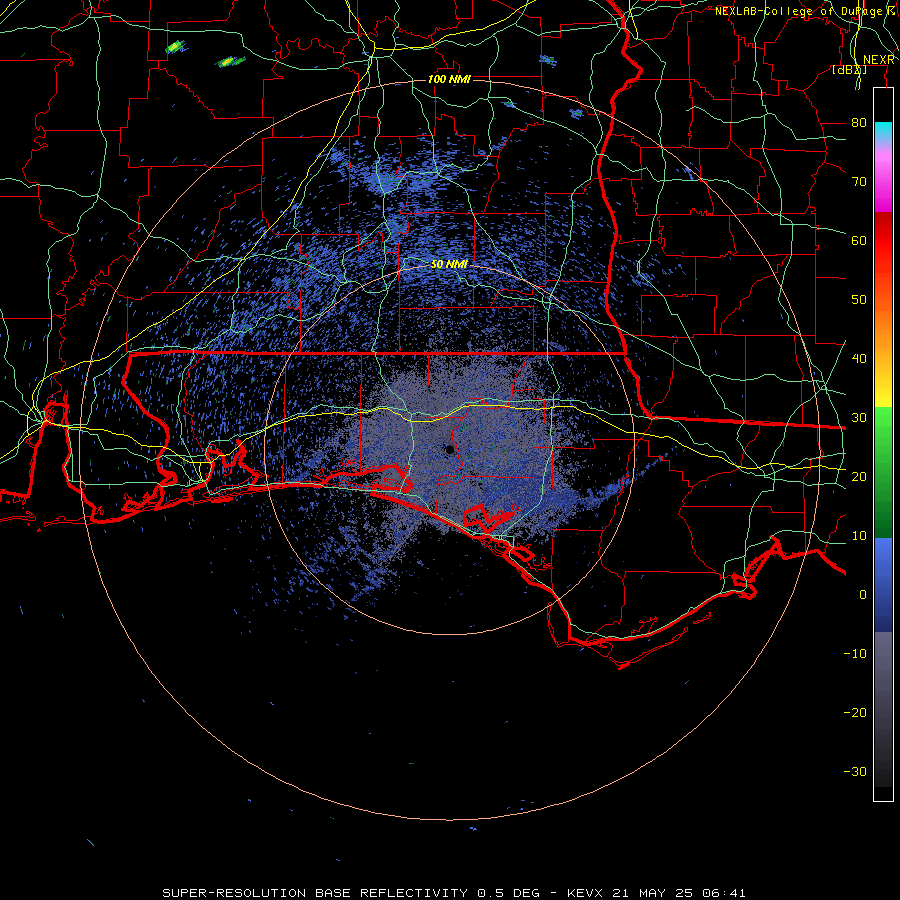Click the Super-Resolution Base Reflectivity caption text
Screen dimensions: 900x900
315,893
